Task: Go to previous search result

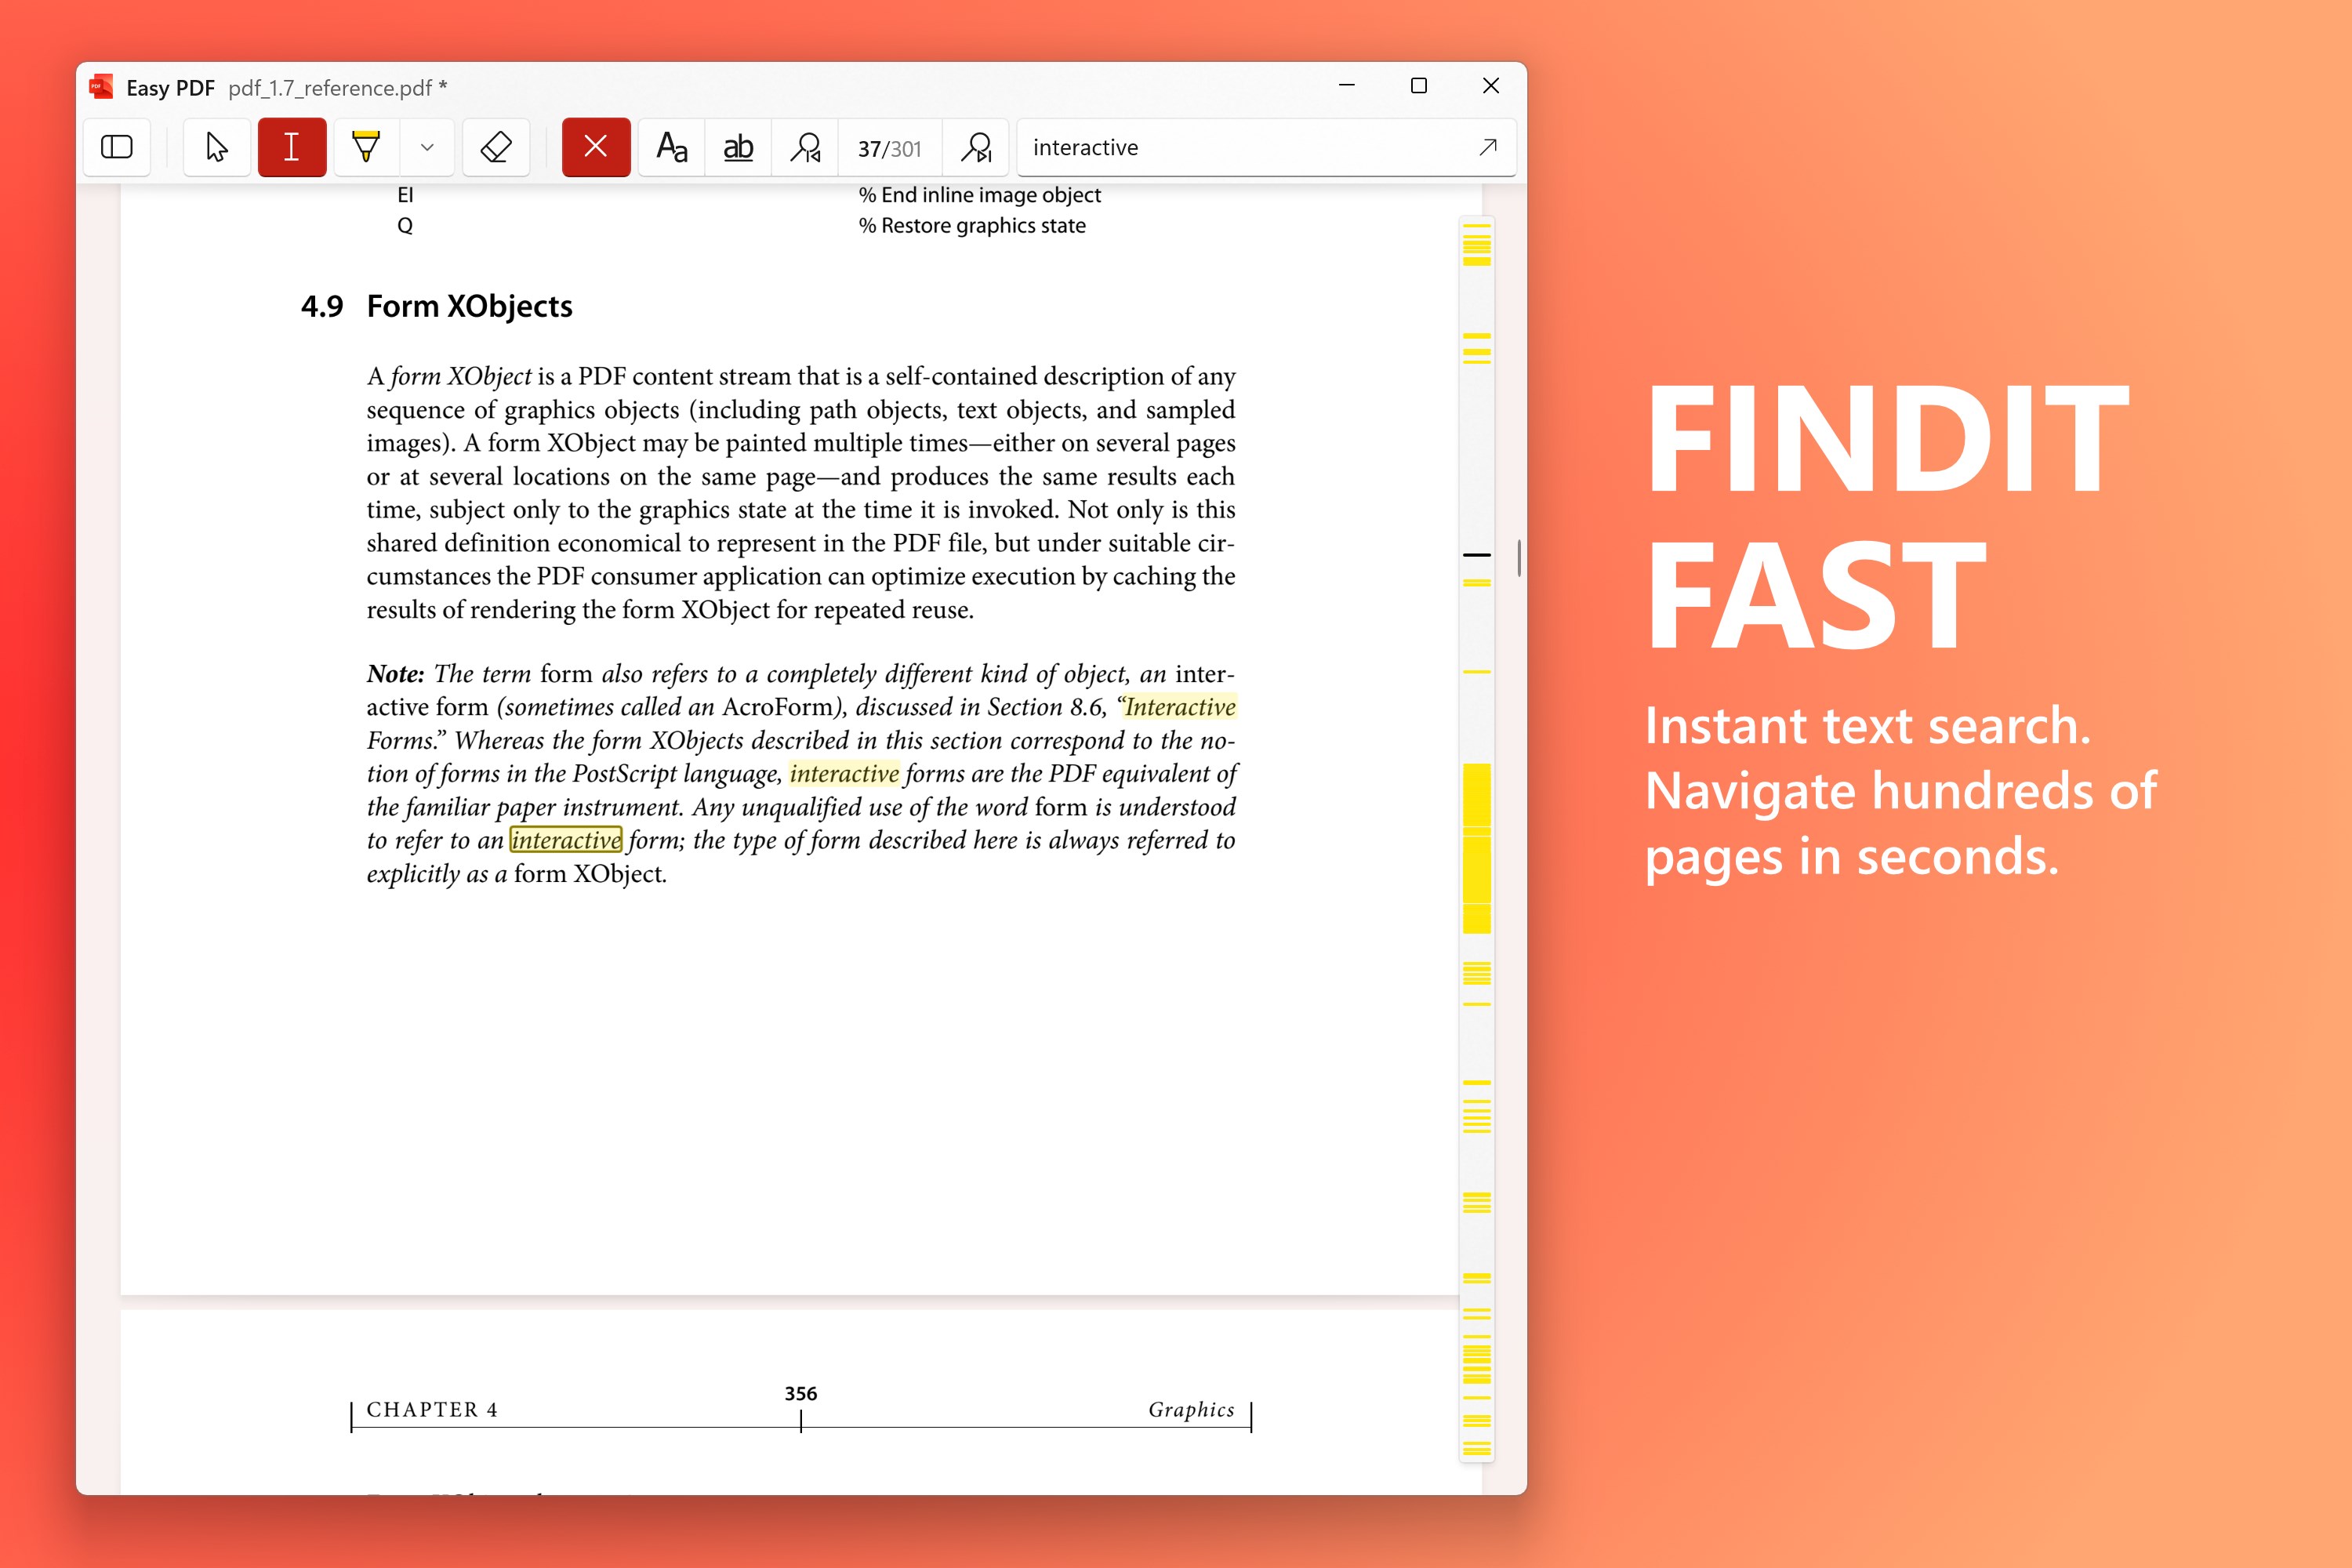Action: click(805, 147)
